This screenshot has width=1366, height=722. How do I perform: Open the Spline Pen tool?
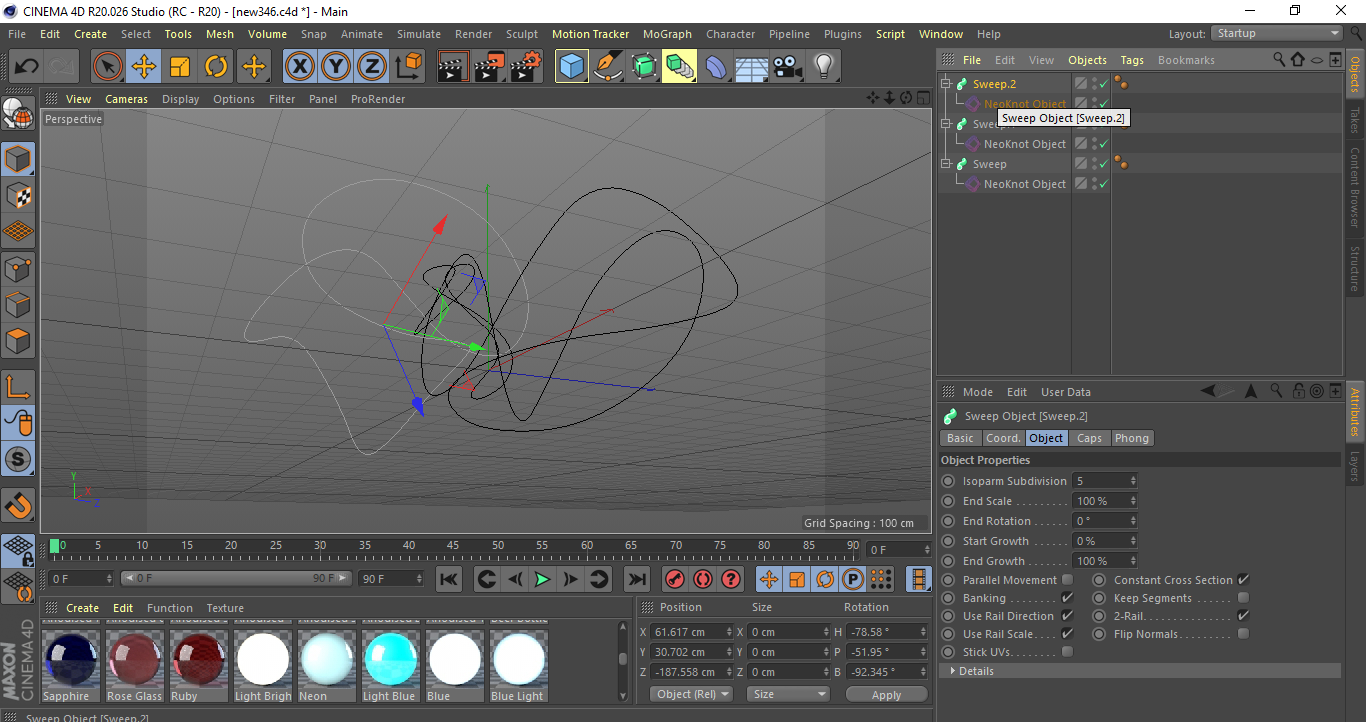click(x=608, y=67)
